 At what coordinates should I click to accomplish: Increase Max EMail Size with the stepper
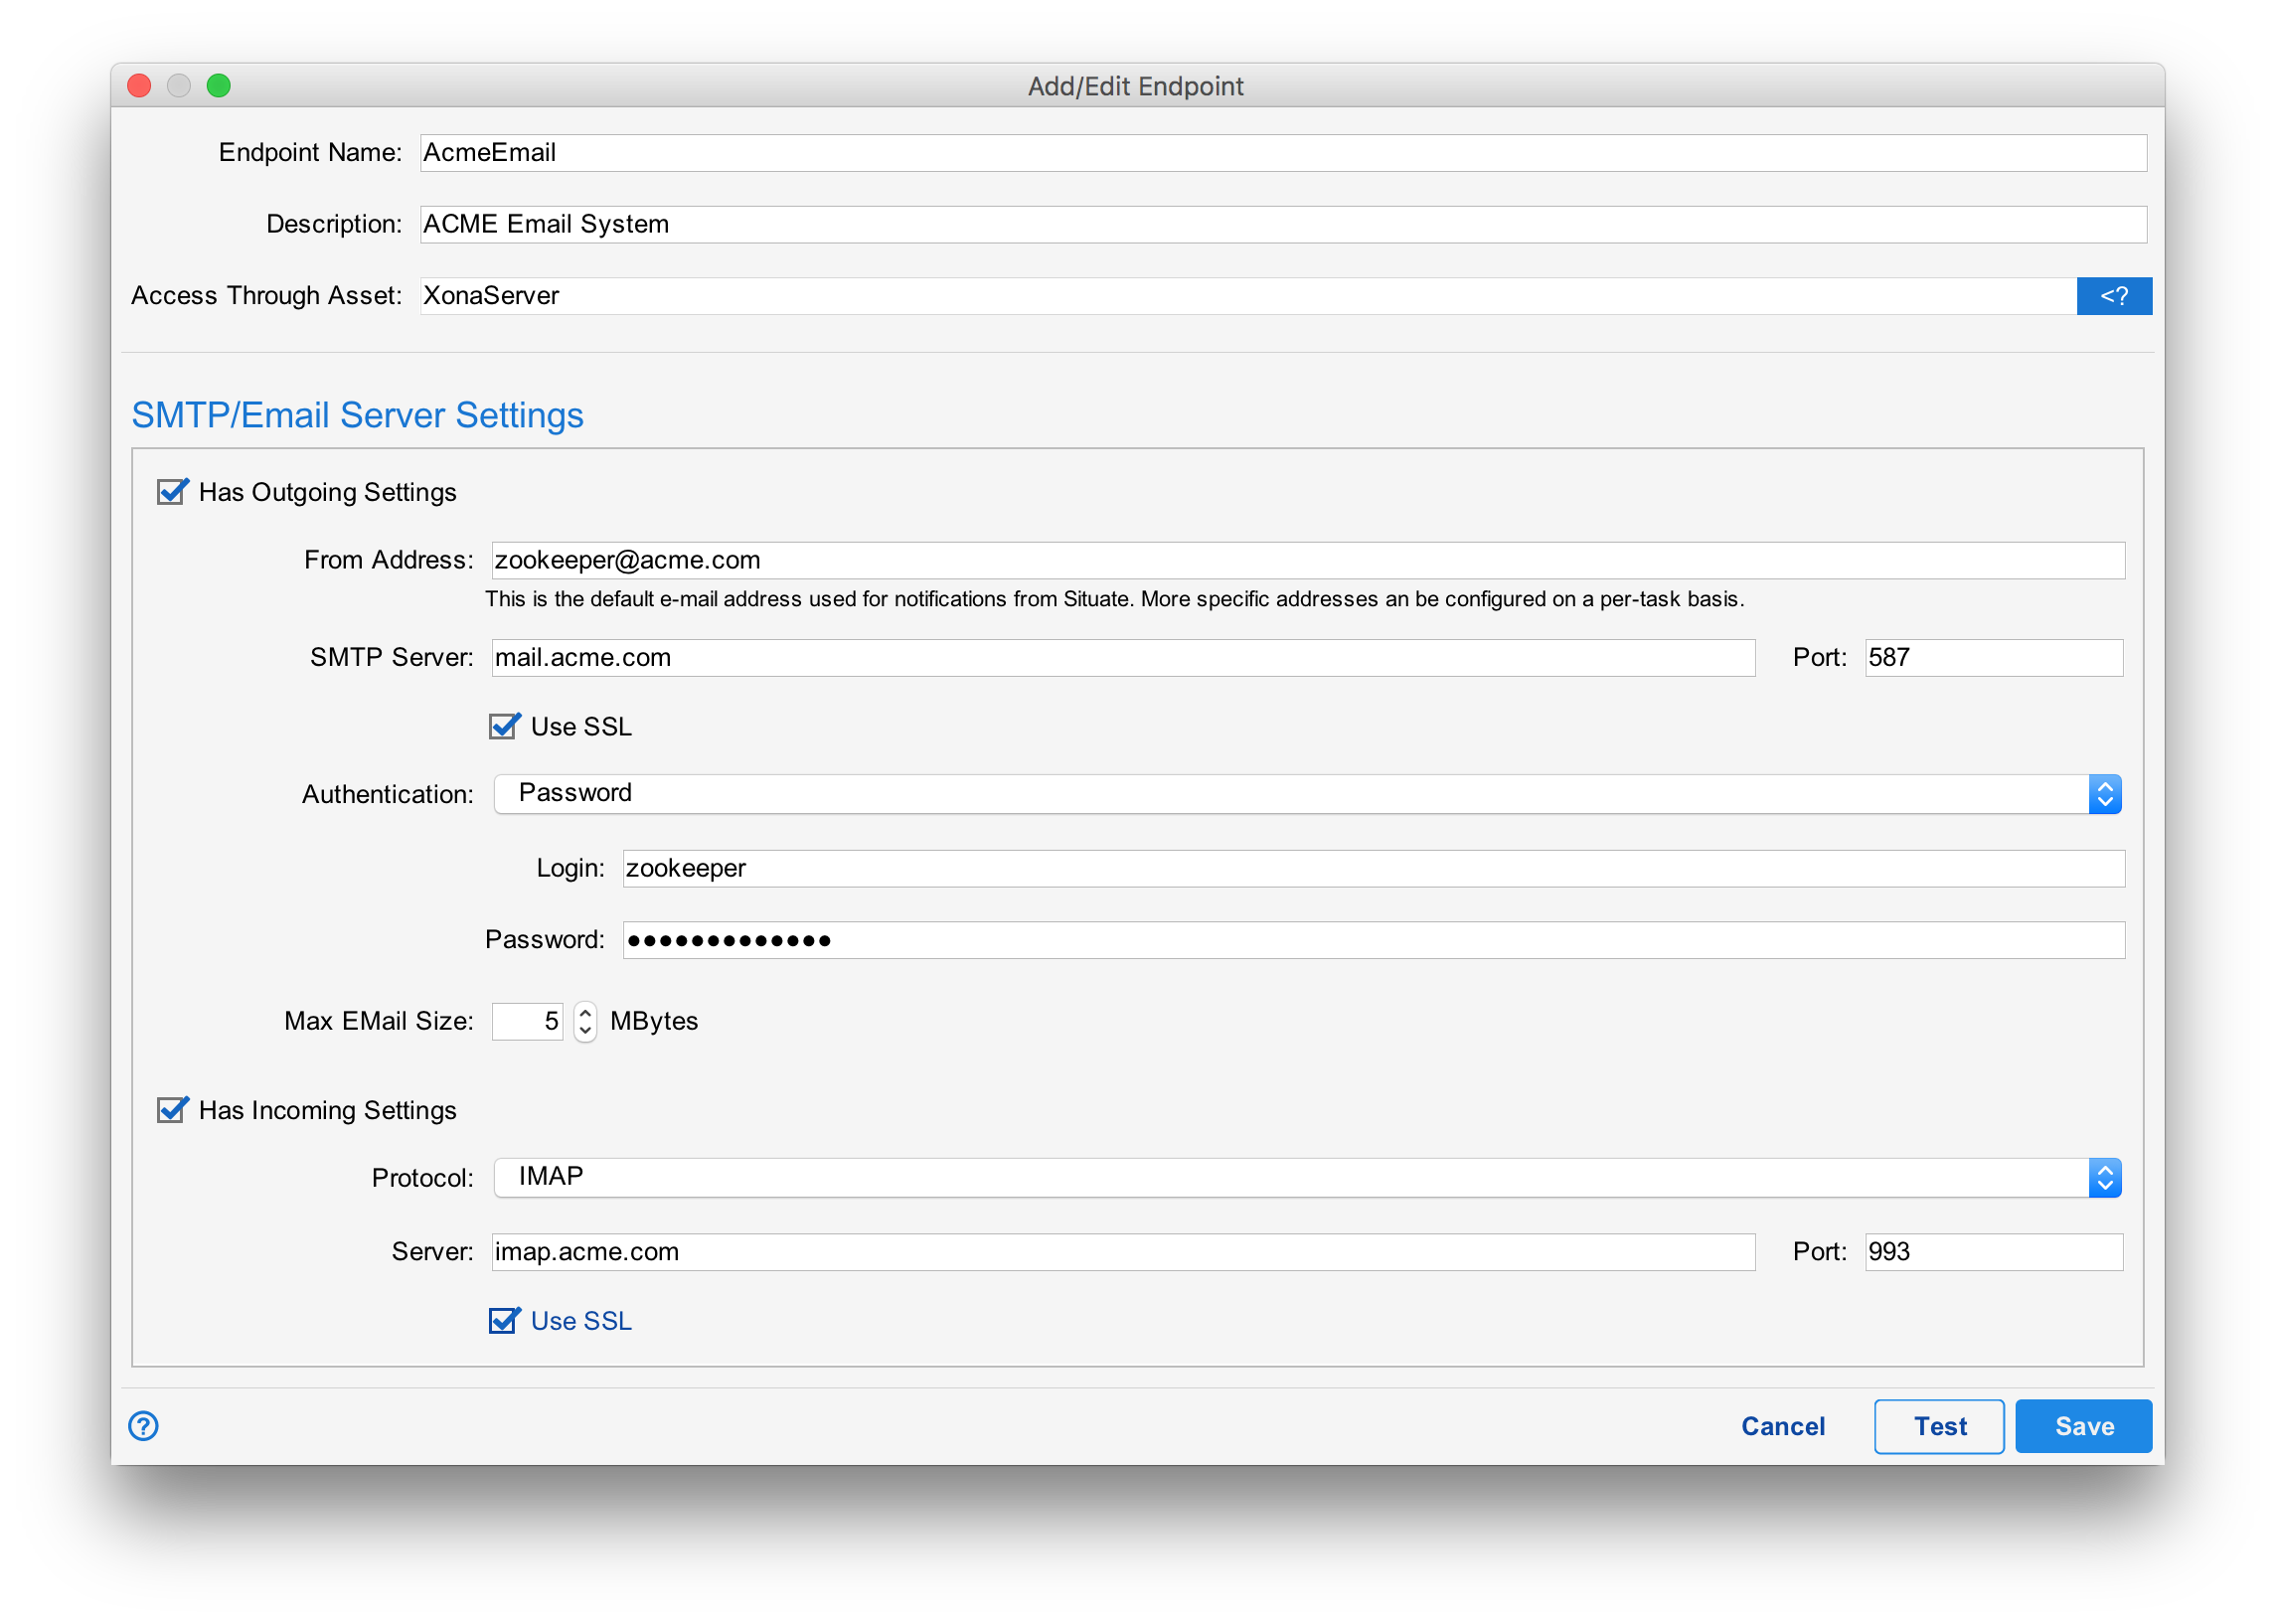[584, 1012]
